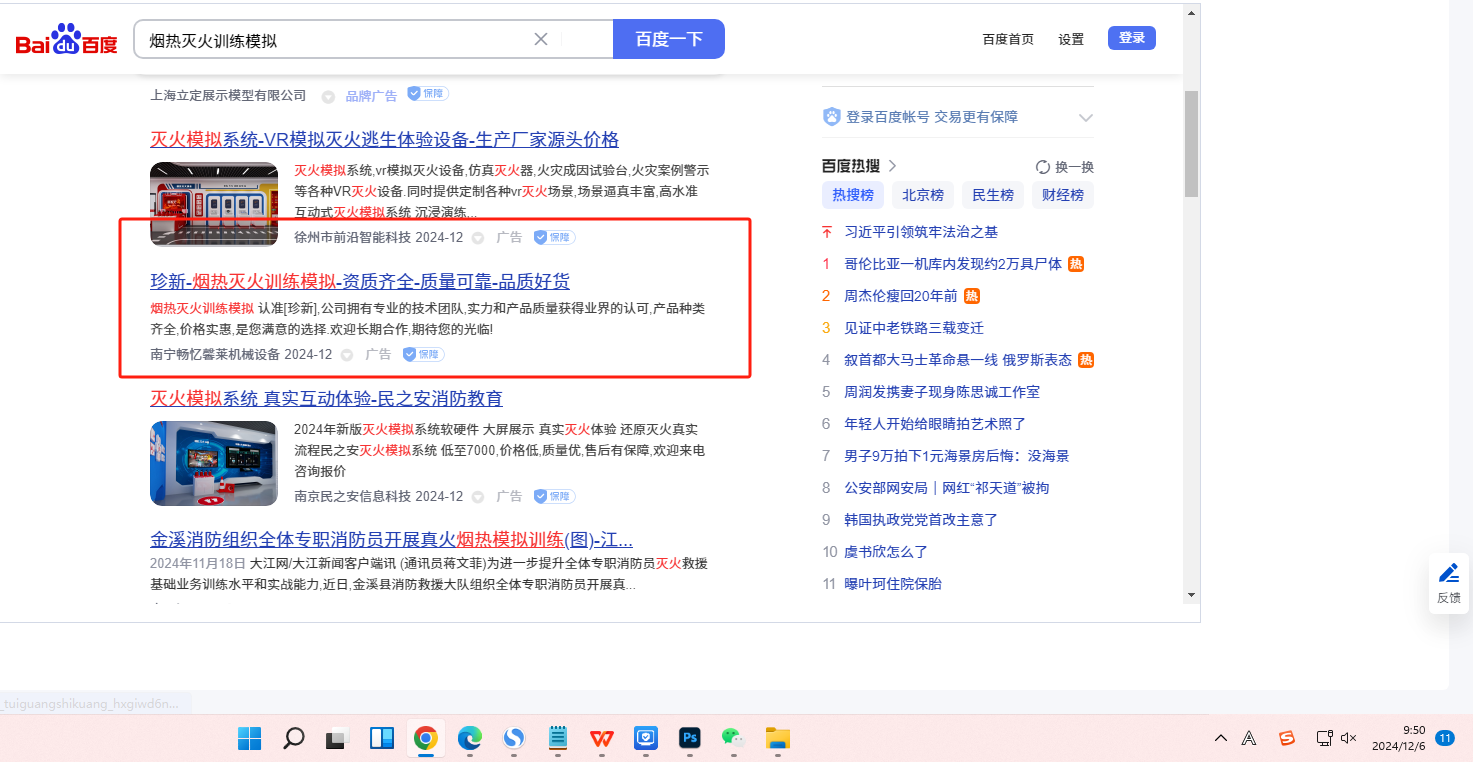
Task: Open WPS Office from the taskbar
Action: pyautogui.click(x=601, y=738)
